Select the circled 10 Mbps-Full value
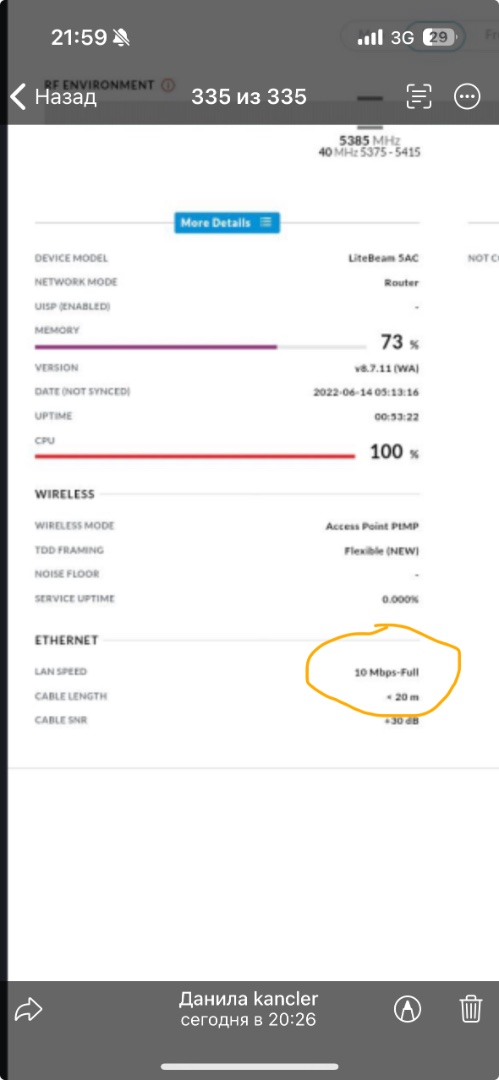The image size is (499, 1080). point(386,672)
